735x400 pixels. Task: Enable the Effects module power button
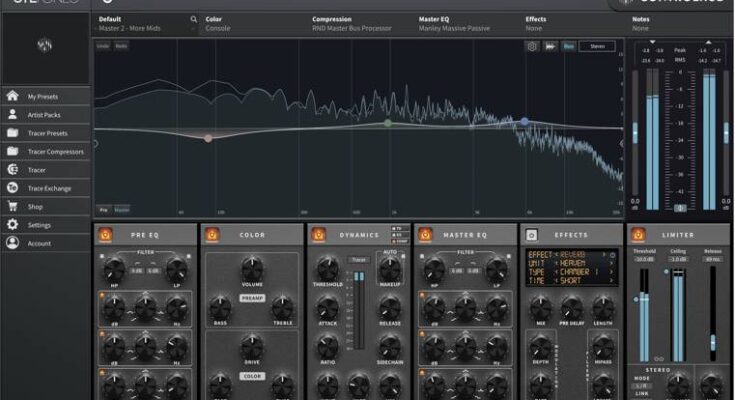coord(532,234)
